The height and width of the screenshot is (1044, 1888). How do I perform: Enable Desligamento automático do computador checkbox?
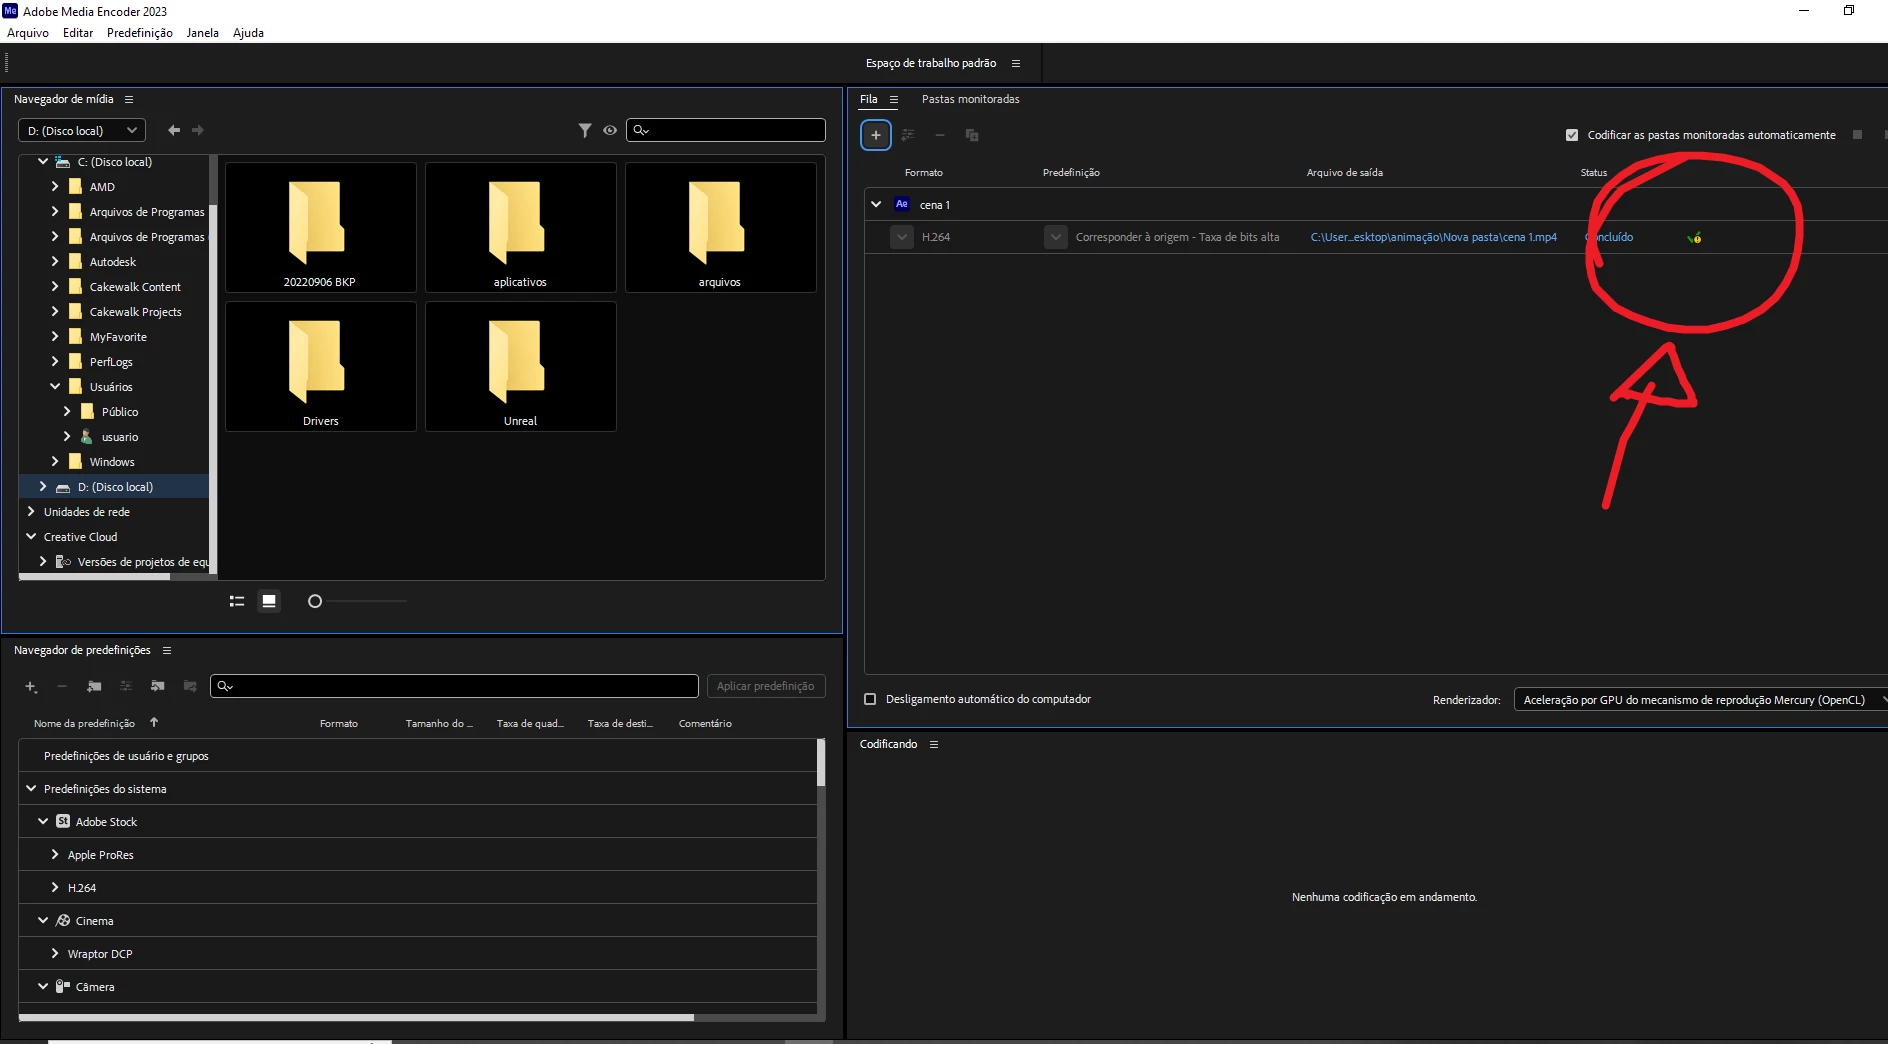(x=870, y=699)
